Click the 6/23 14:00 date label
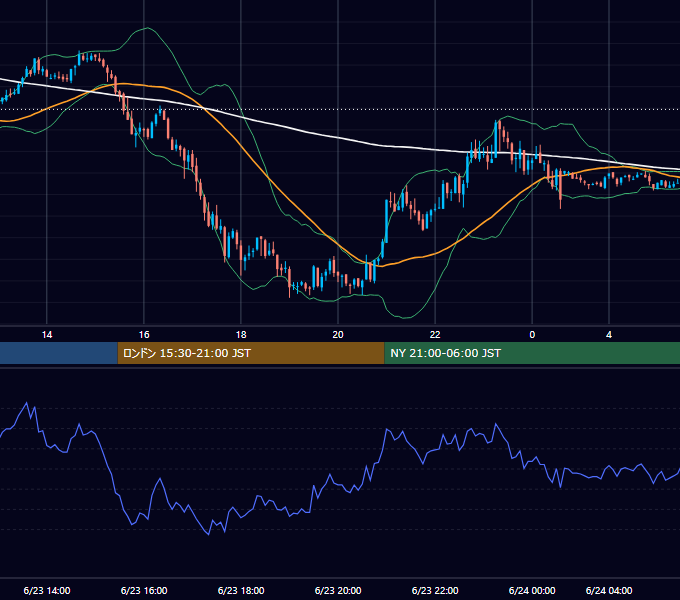This screenshot has width=680, height=600. (47, 590)
